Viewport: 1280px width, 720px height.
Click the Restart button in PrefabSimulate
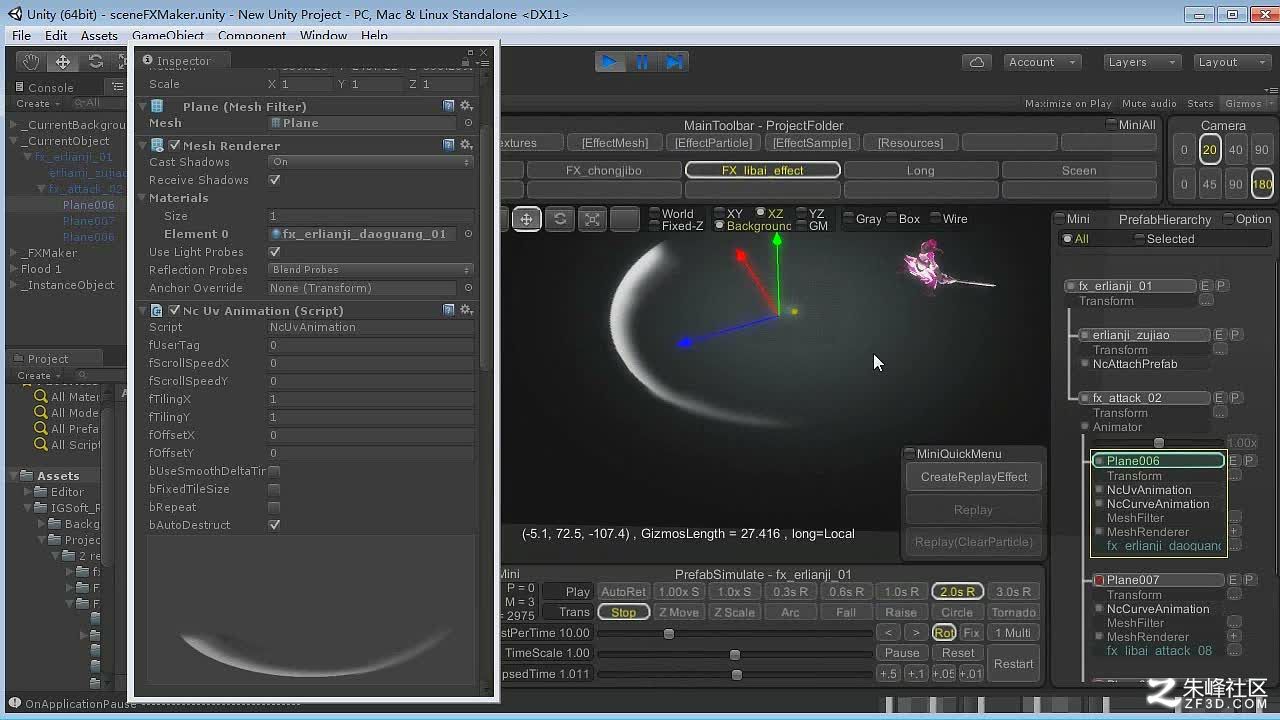1013,664
